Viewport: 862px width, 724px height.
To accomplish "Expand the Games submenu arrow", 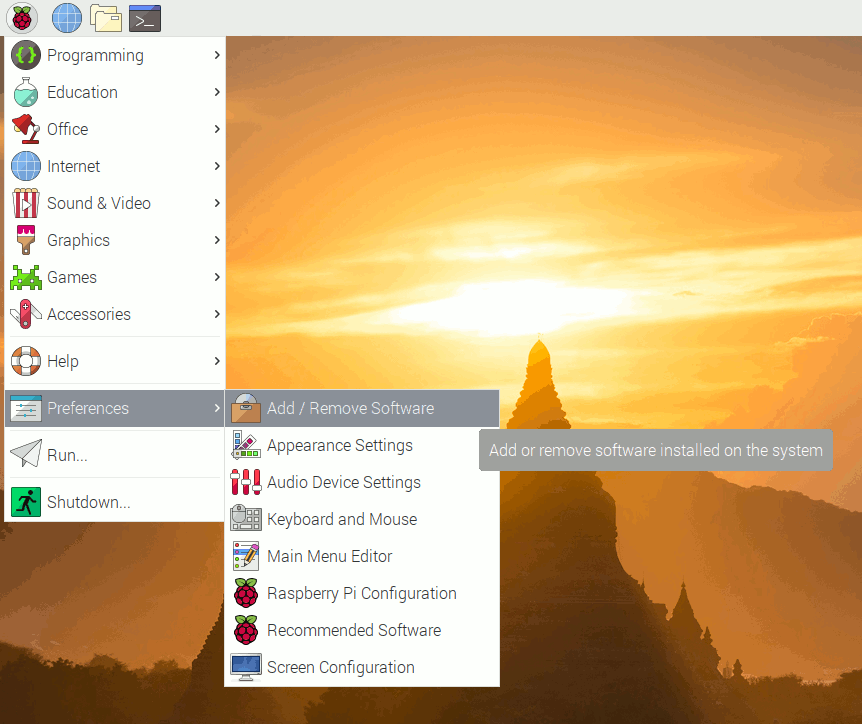I will coord(217,277).
